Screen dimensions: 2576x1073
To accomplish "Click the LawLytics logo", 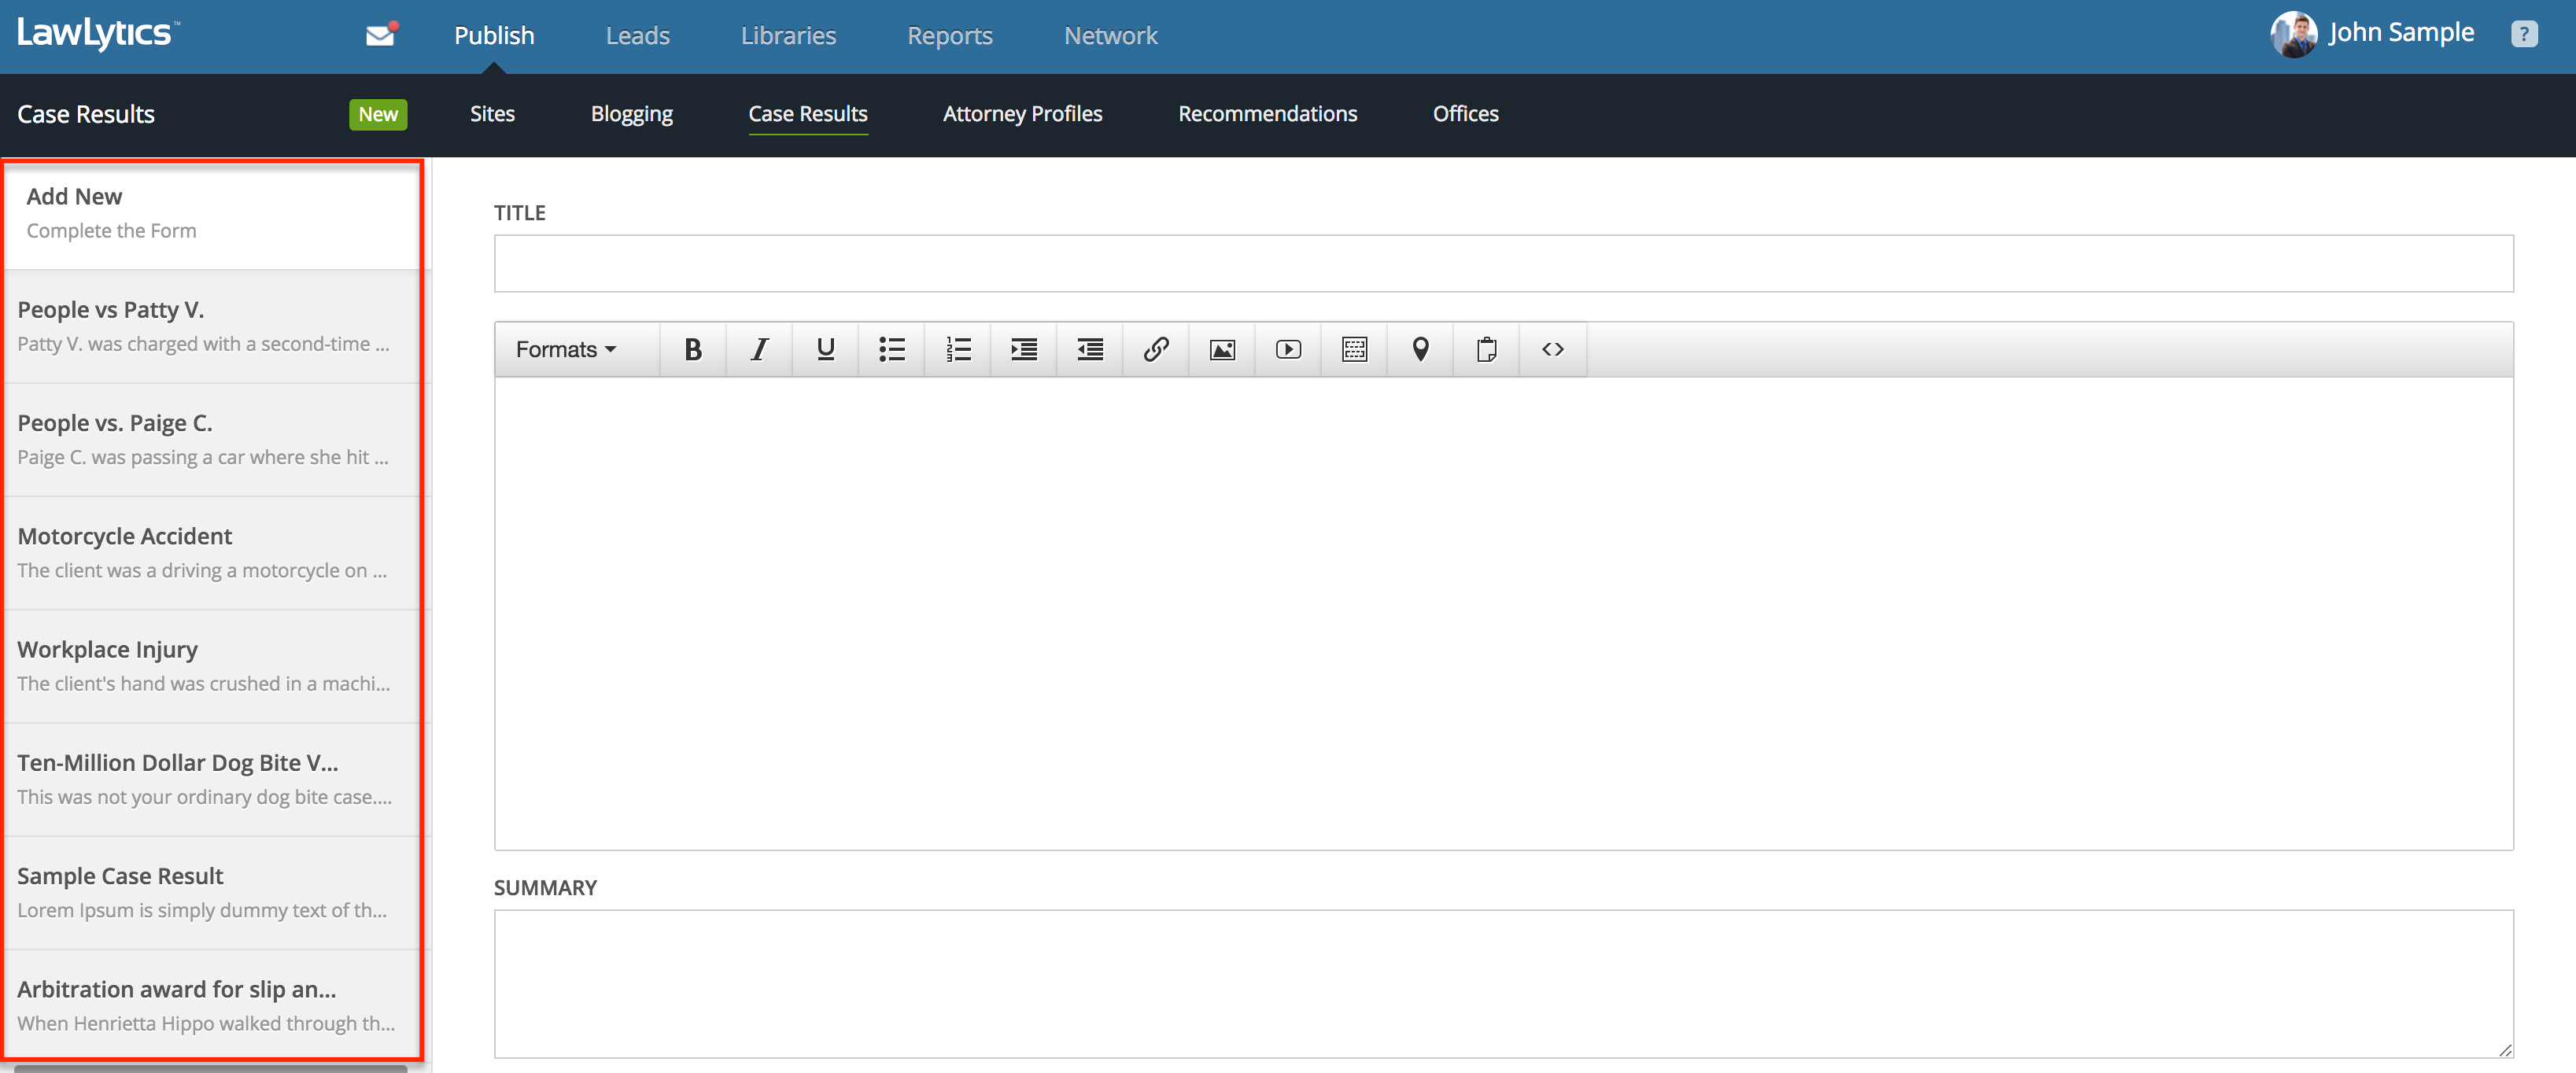I will click(98, 33).
